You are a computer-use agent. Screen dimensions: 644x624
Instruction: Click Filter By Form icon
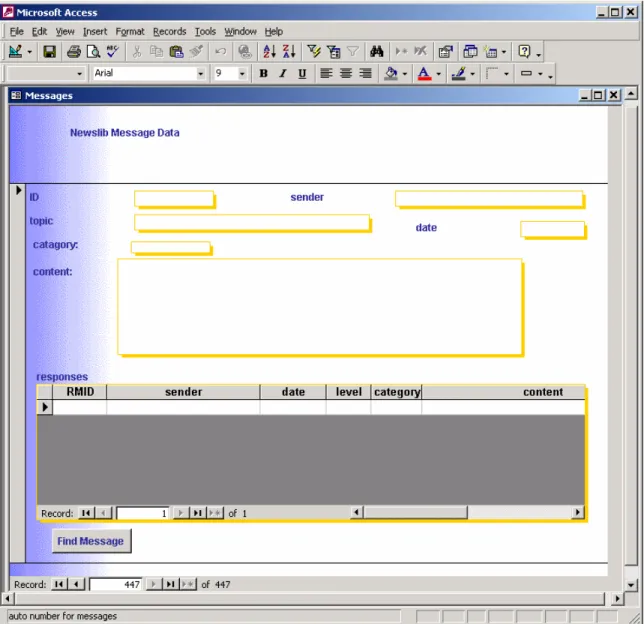[334, 52]
